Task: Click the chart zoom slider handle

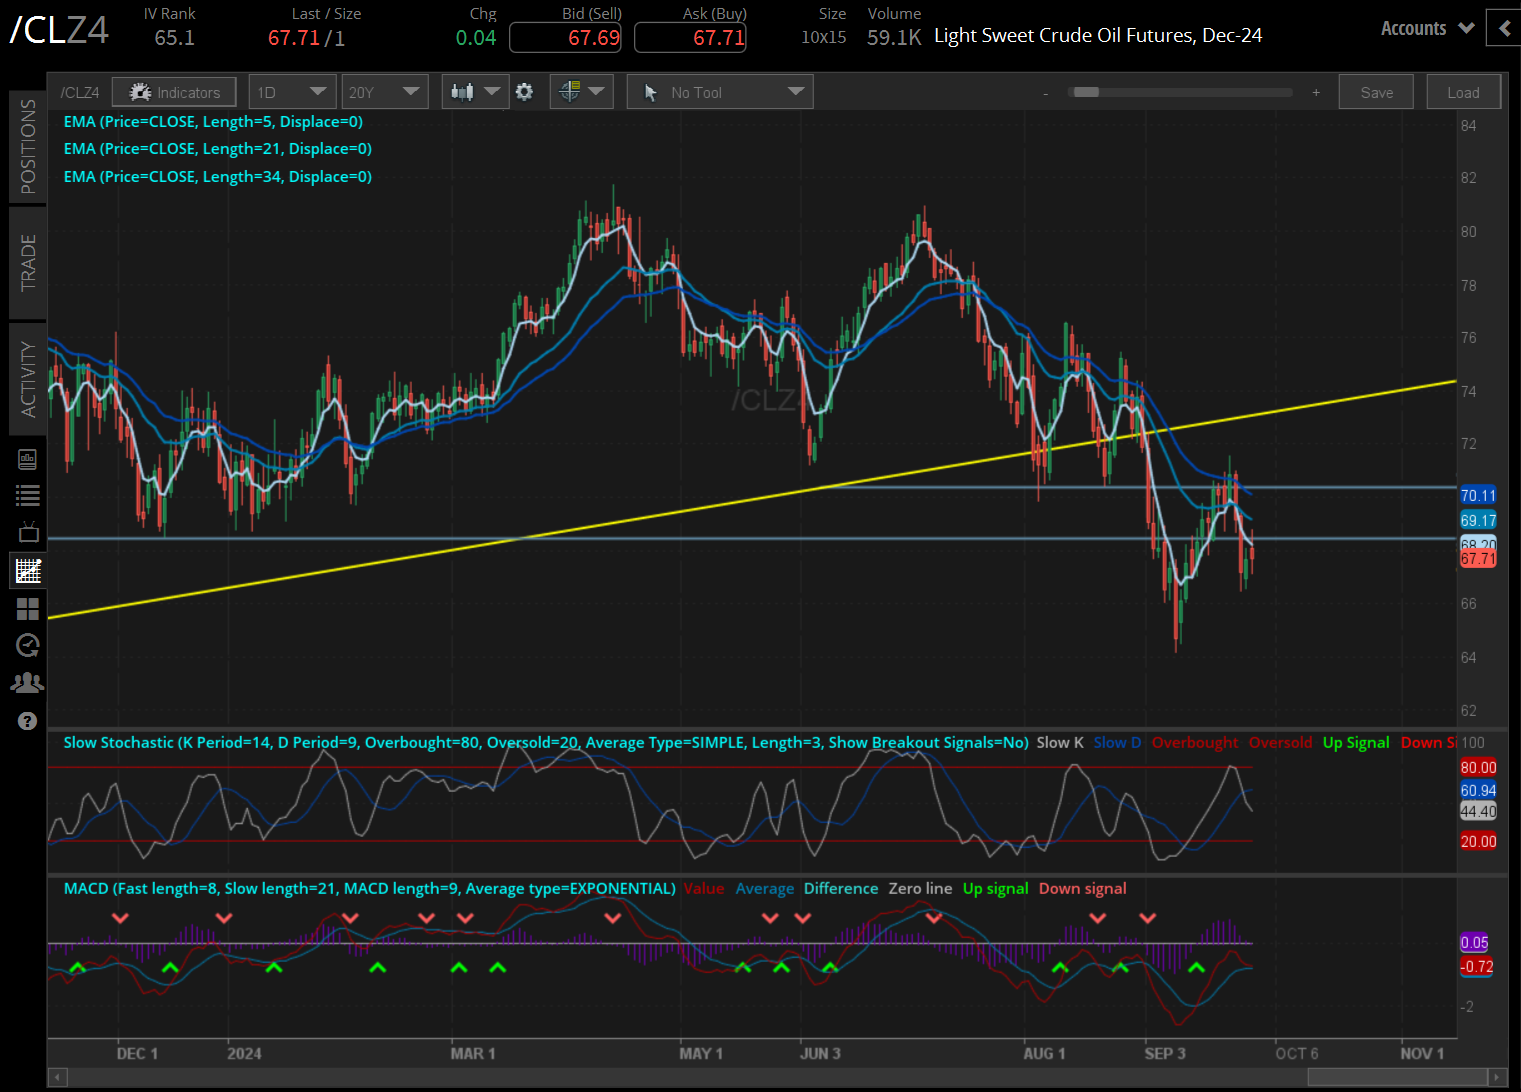Action: point(1086,92)
